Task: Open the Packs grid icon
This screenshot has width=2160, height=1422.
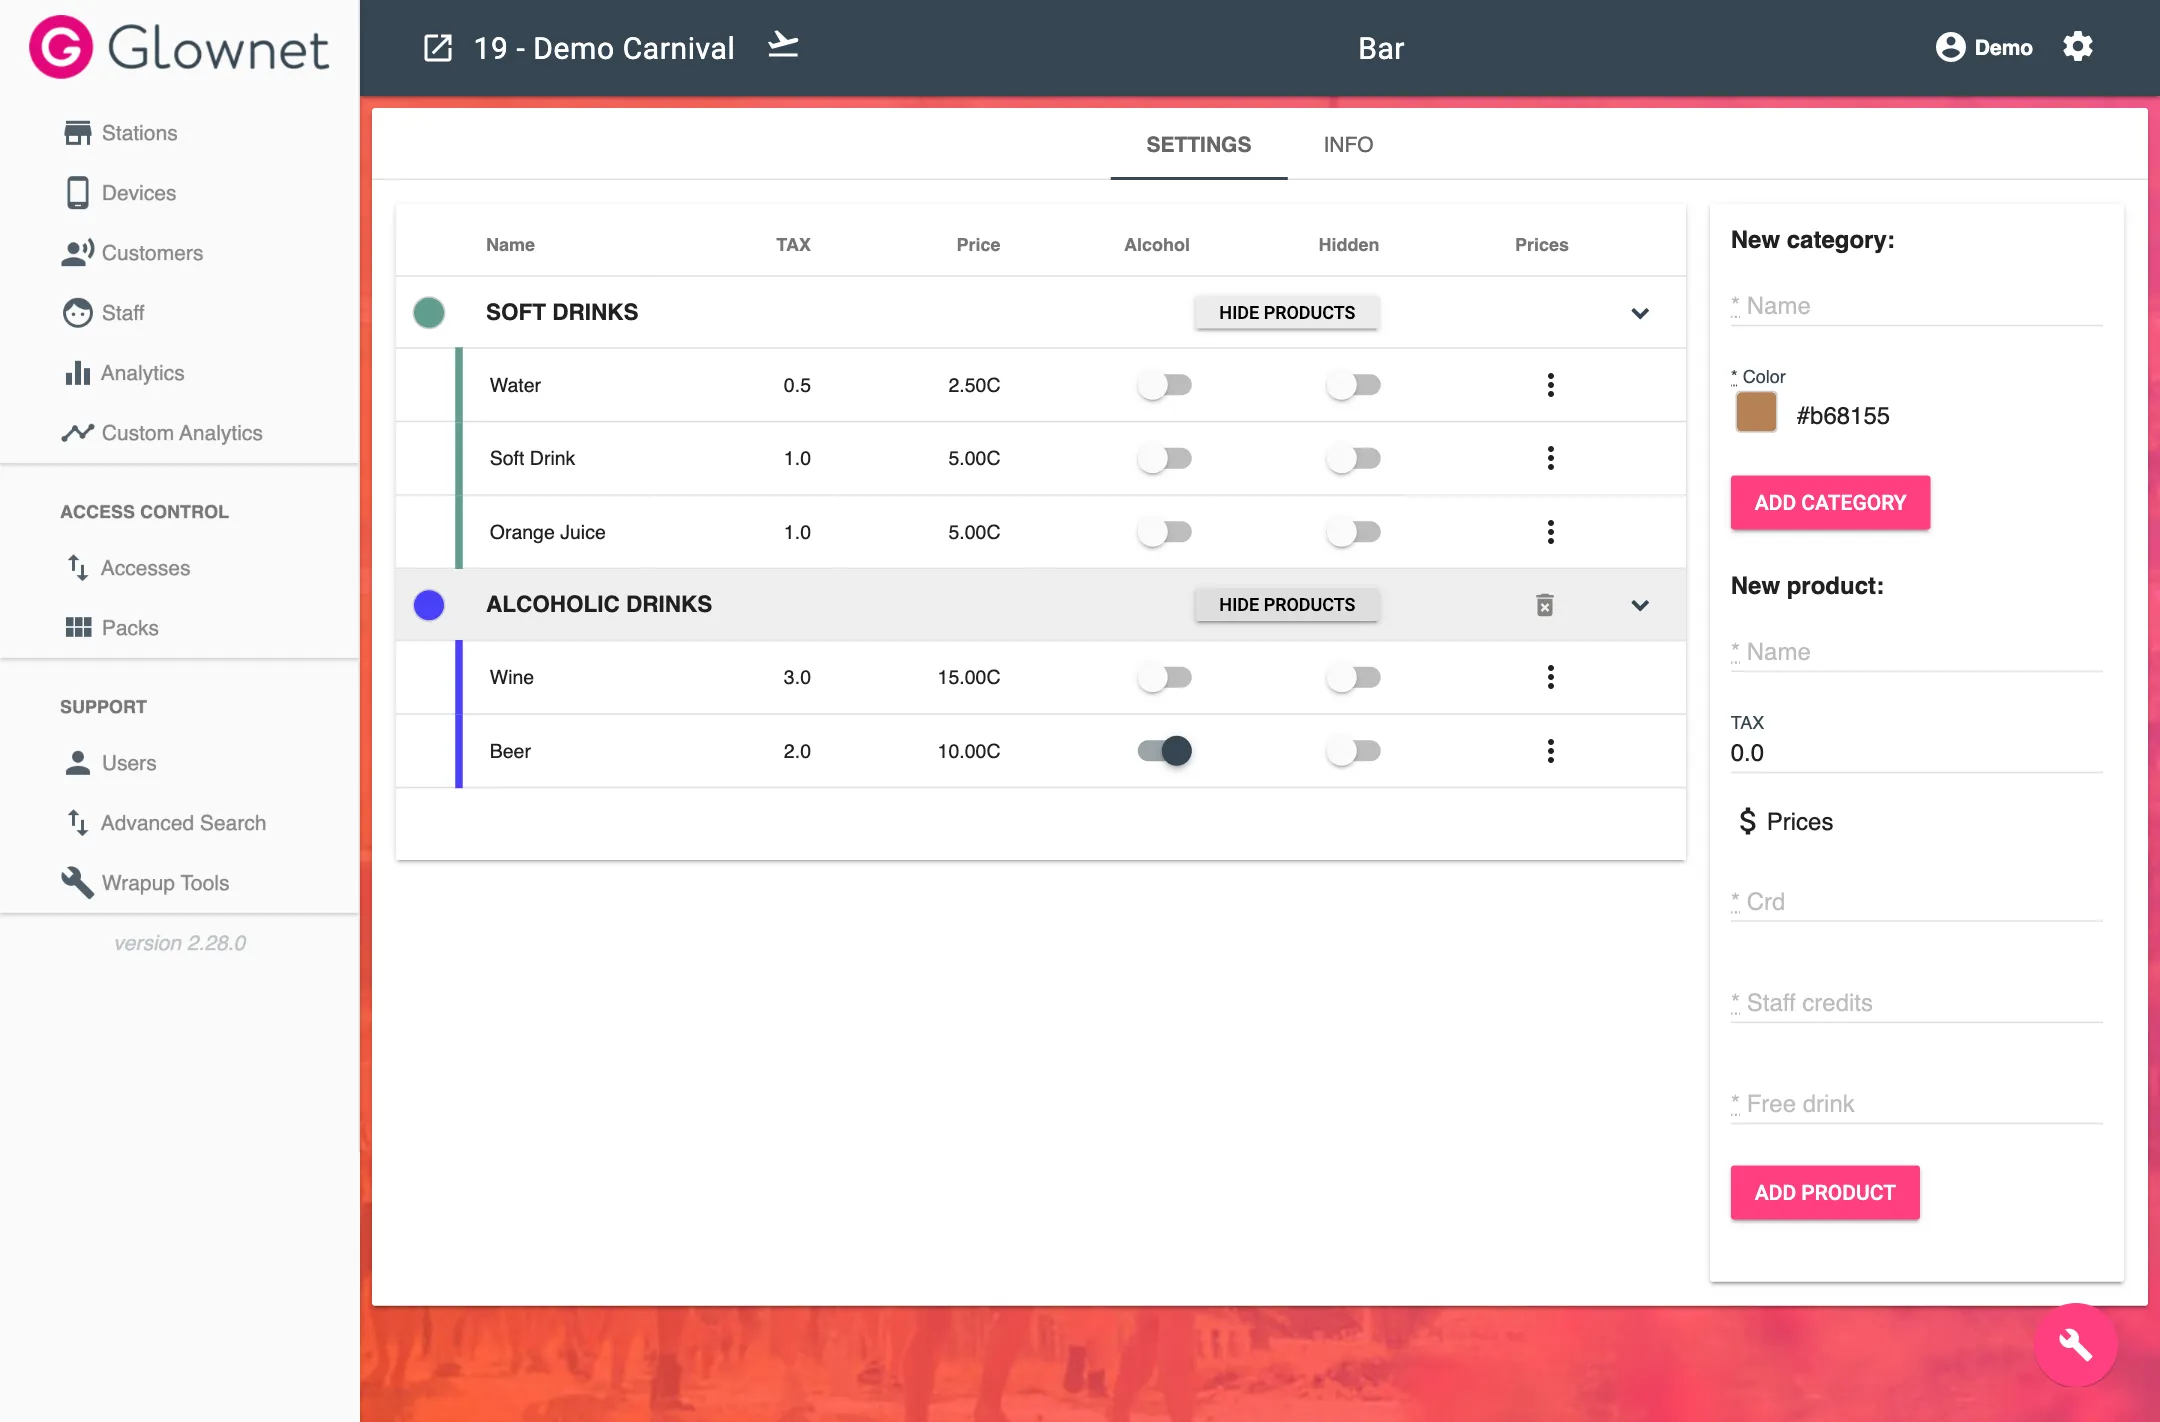Action: tap(78, 628)
